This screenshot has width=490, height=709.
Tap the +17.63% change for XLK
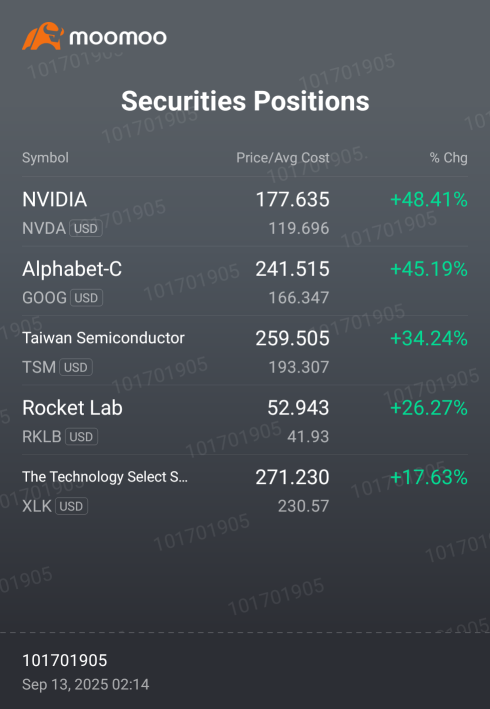(x=429, y=477)
